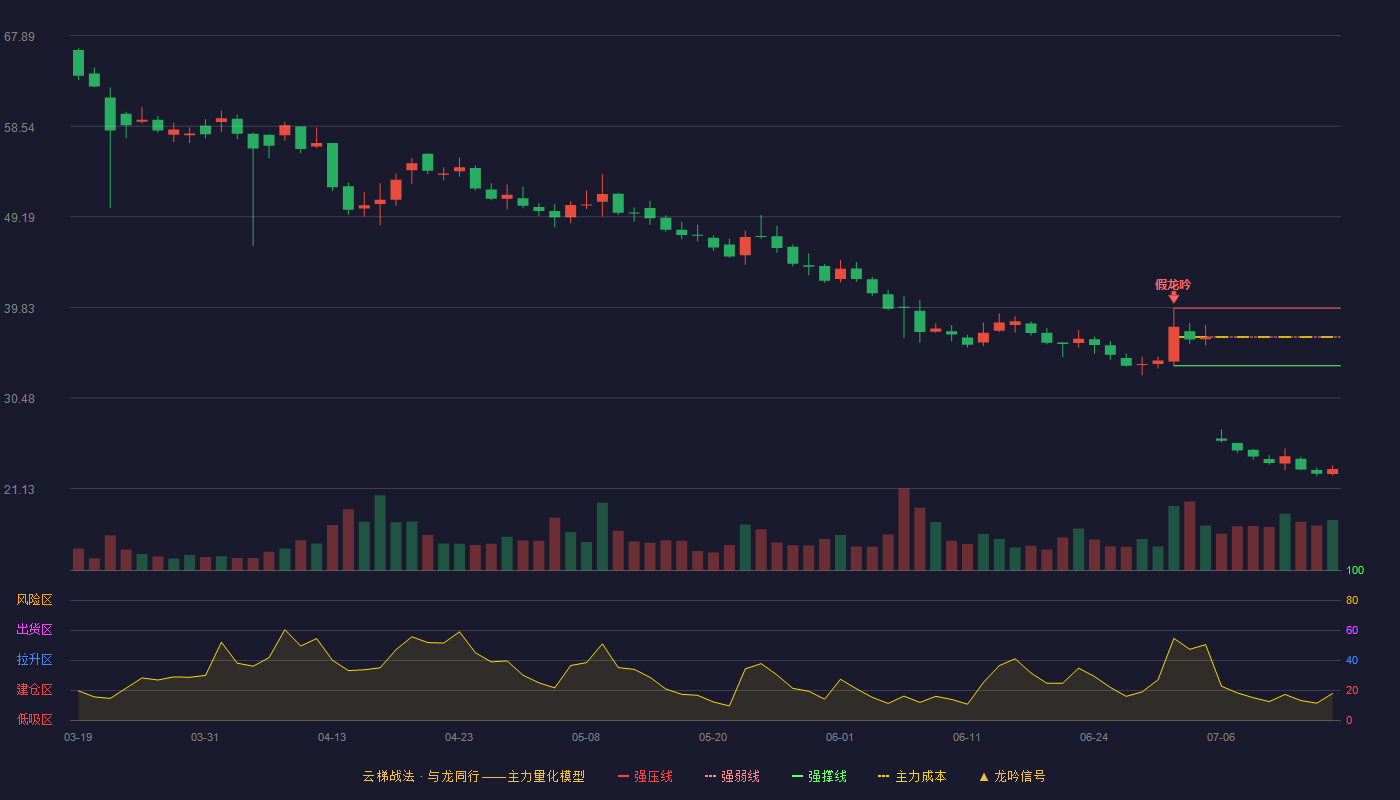Click the 04-23 date label

(x=459, y=737)
